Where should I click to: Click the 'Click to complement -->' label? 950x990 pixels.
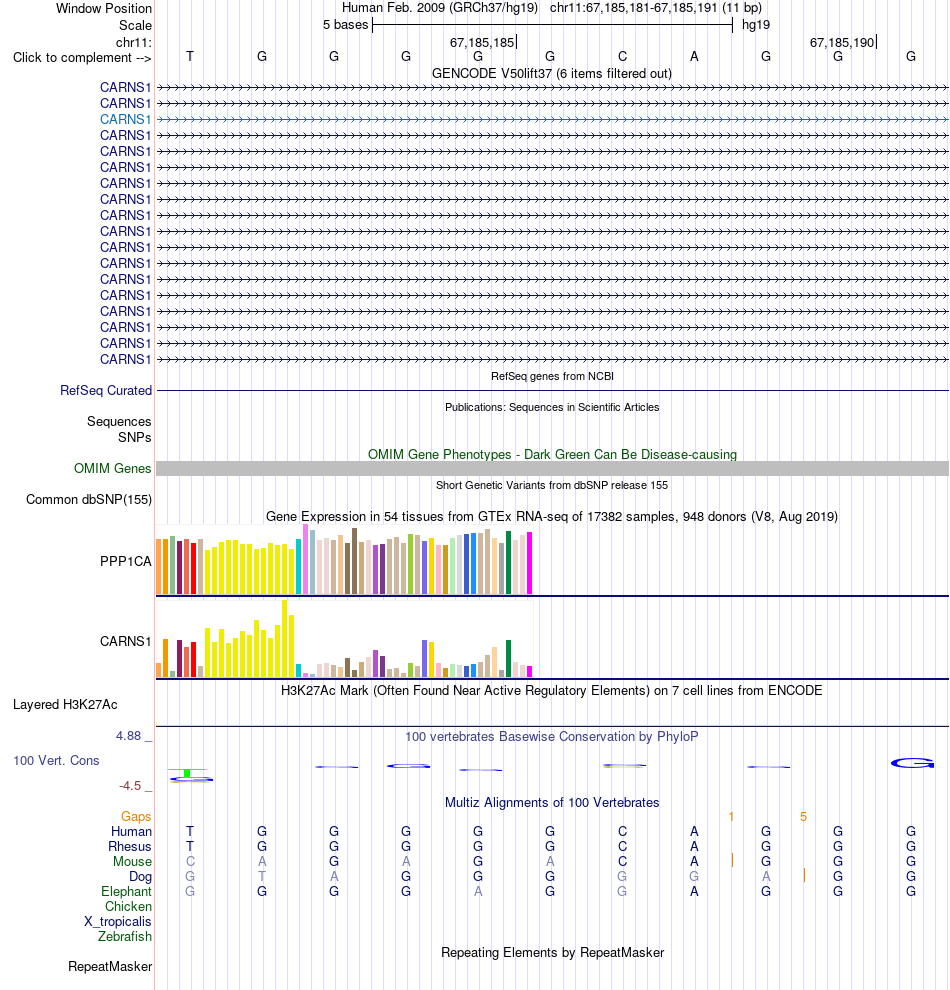(82, 57)
